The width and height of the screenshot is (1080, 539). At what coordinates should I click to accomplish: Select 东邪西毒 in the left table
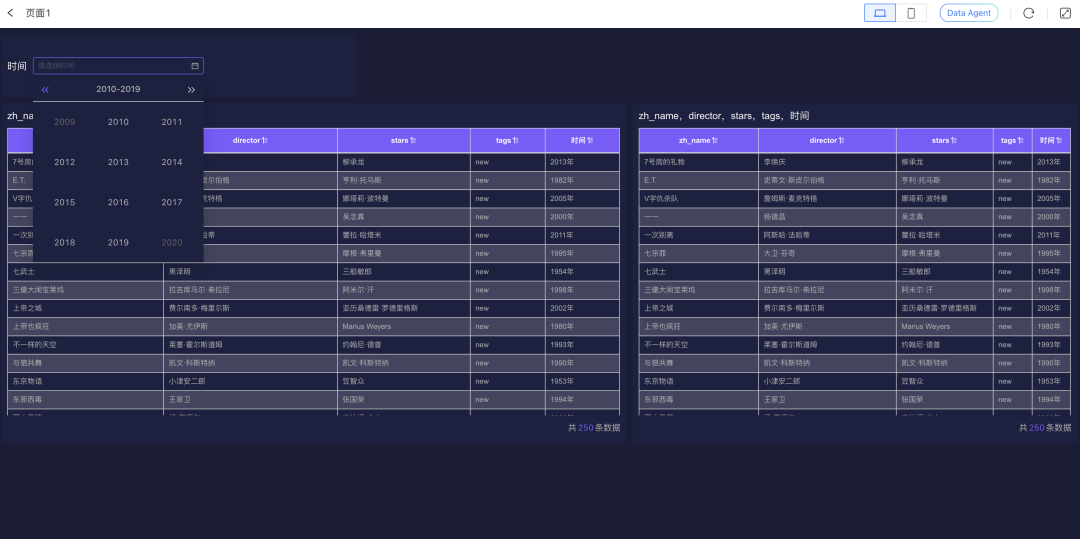(x=28, y=399)
